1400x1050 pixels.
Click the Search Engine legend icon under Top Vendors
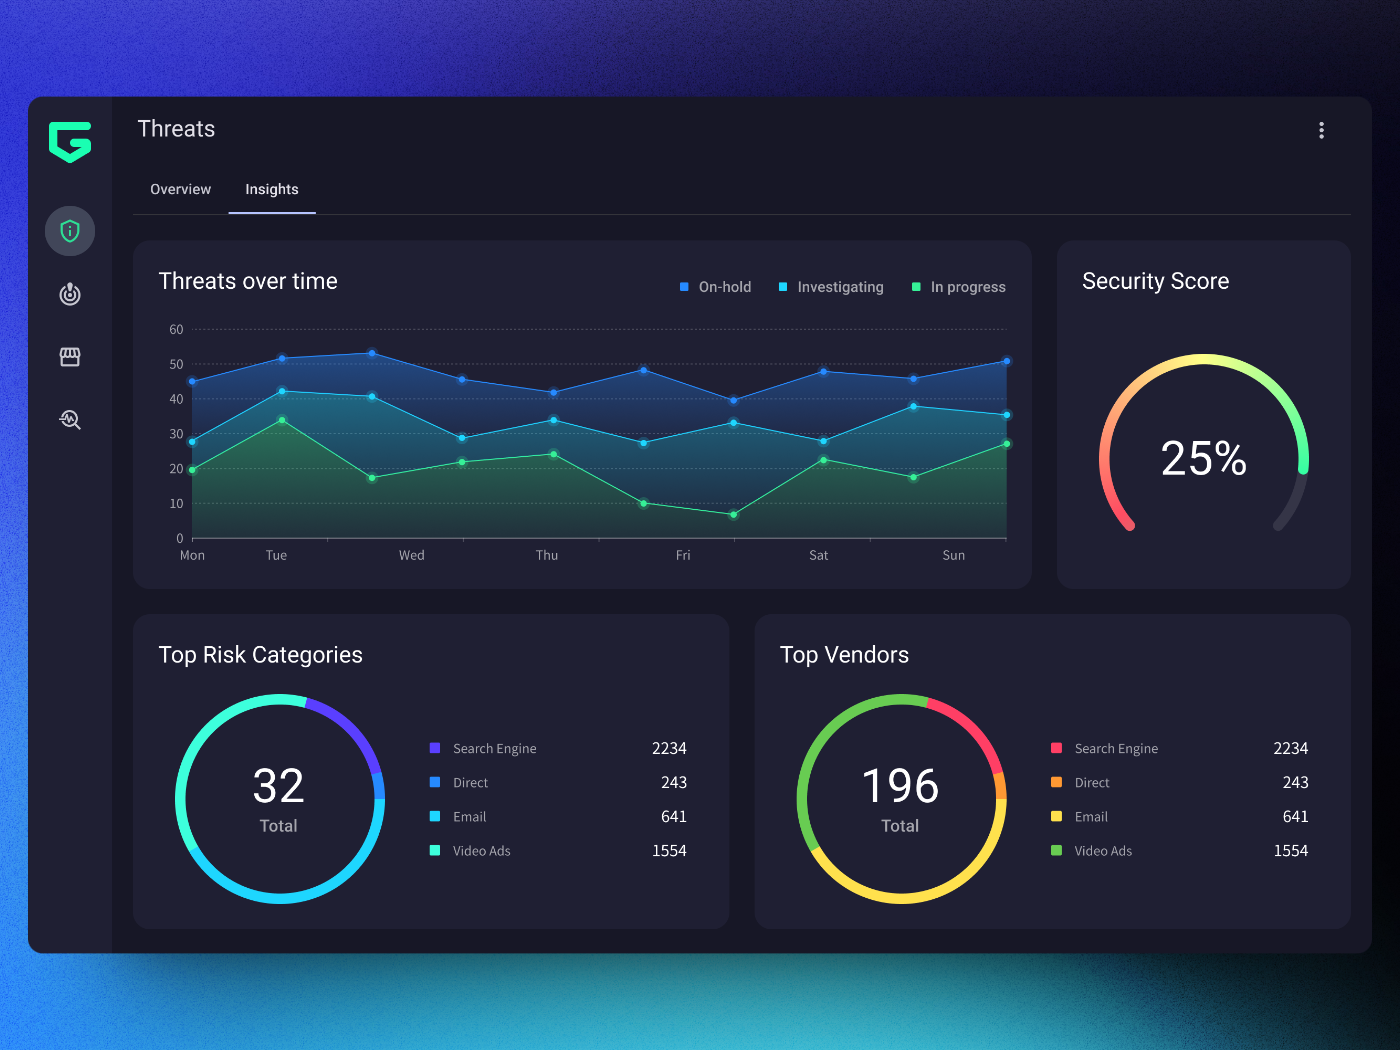point(1056,748)
